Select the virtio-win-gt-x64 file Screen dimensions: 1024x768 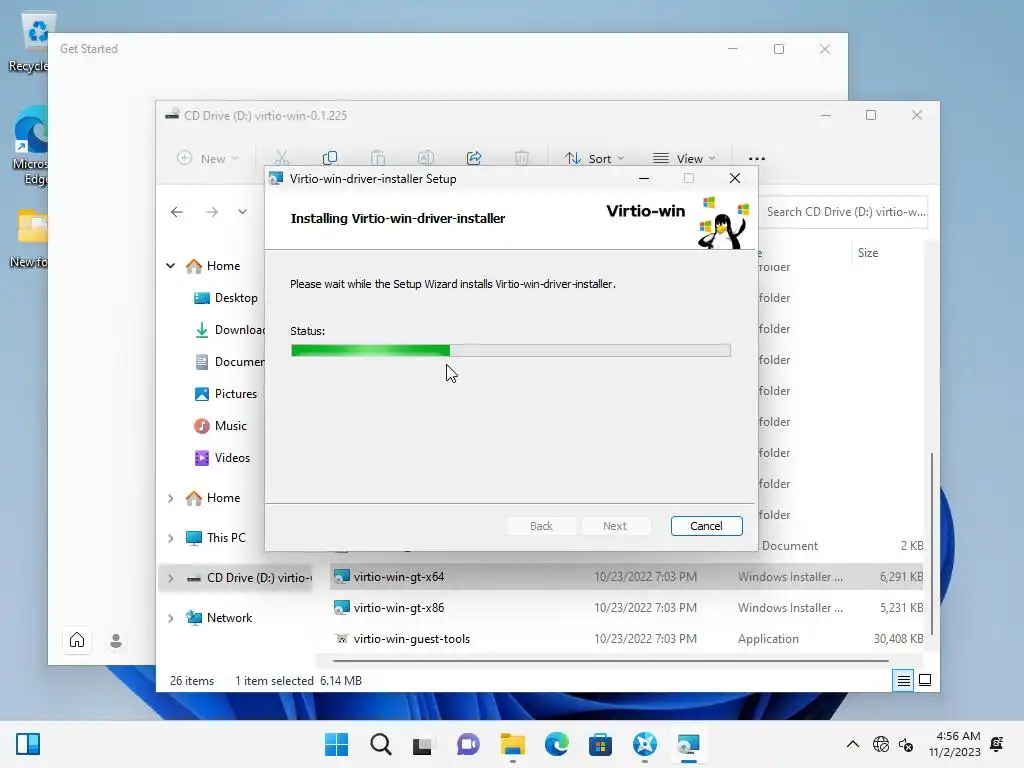tap(626, 577)
